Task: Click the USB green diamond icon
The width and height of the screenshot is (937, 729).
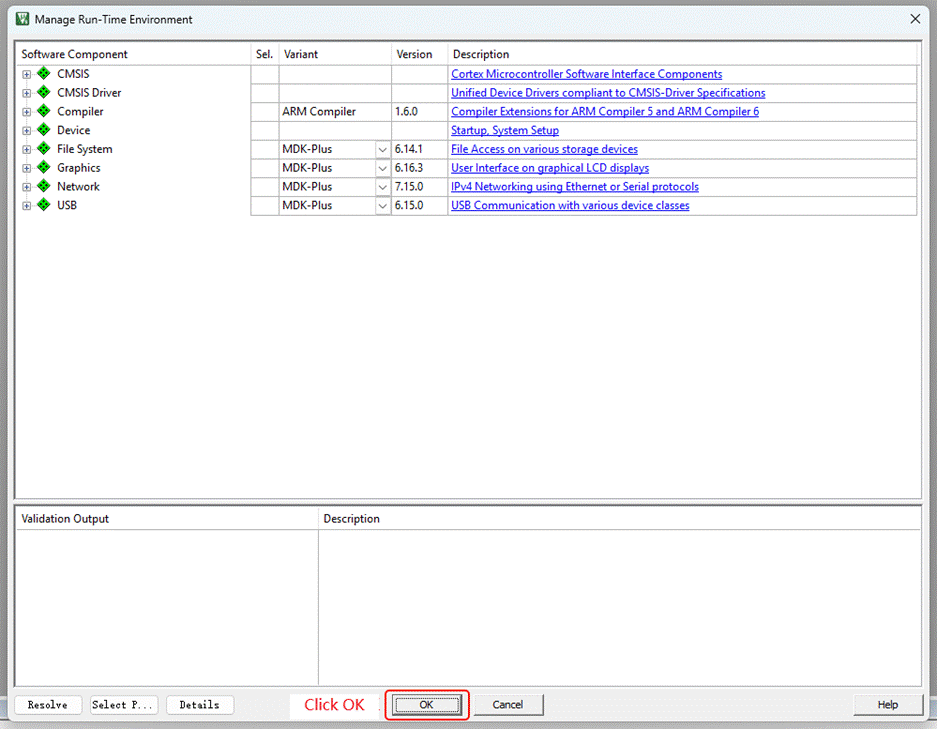Action: [44, 205]
